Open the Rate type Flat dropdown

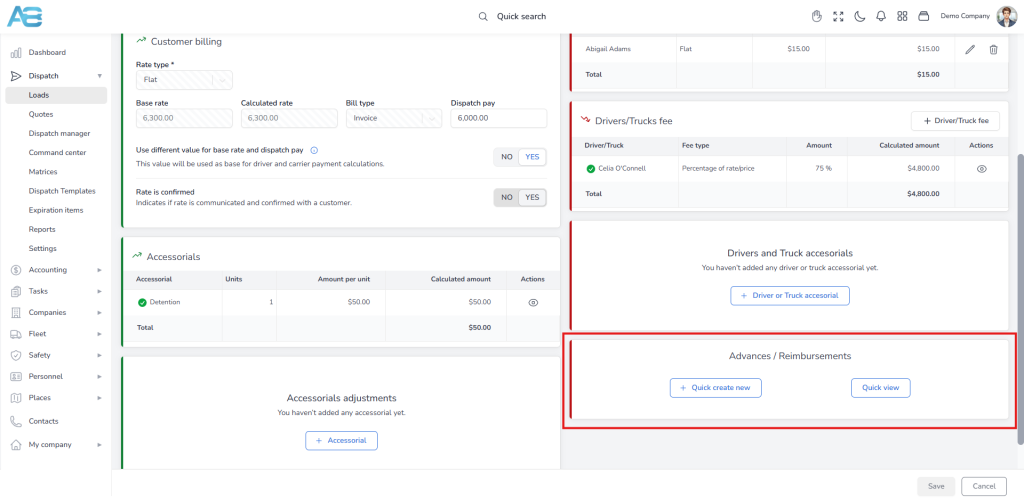click(x=184, y=80)
